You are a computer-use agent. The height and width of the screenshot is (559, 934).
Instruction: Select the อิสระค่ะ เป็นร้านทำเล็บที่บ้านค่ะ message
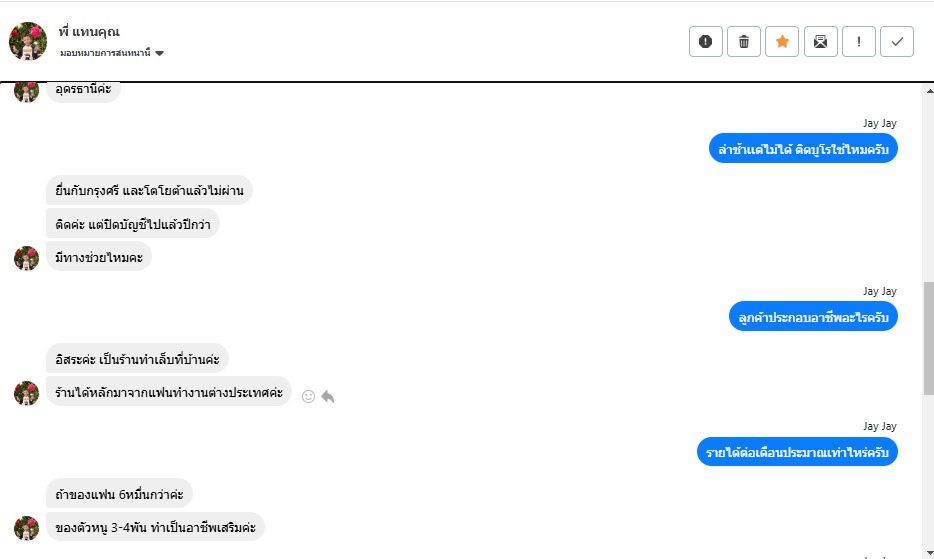(138, 357)
